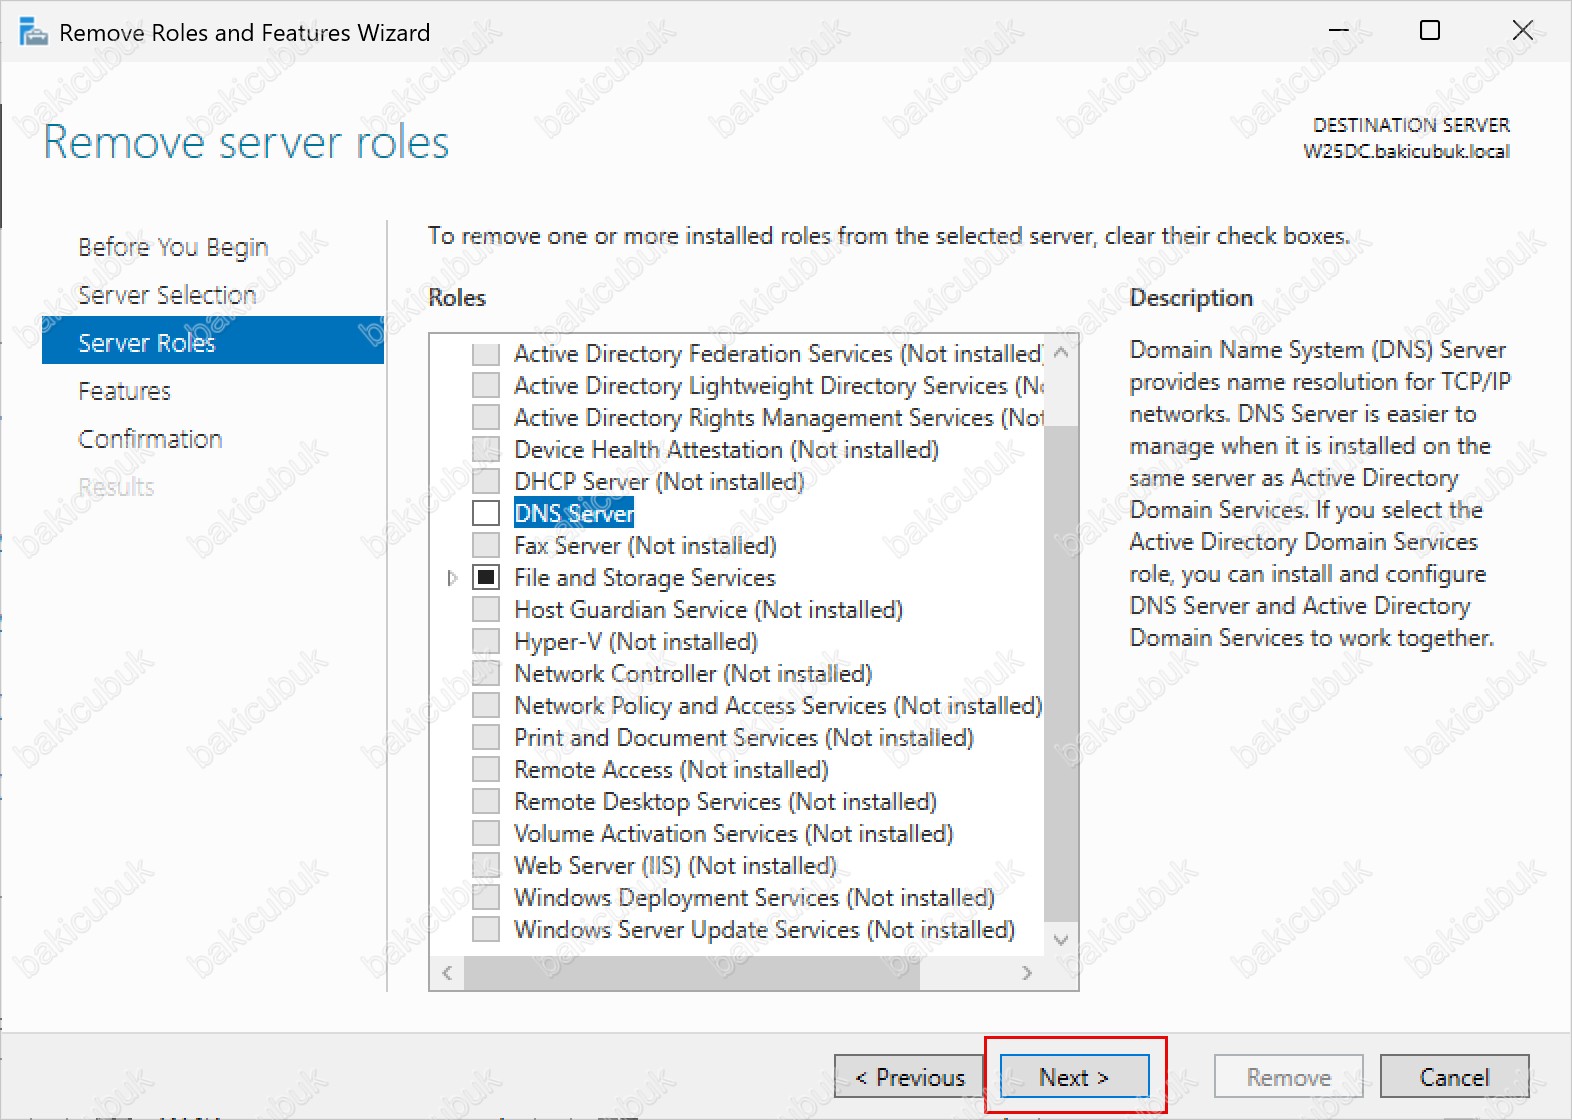Select Windows Server Update Services row
This screenshot has height=1120, width=1572.
764,929
